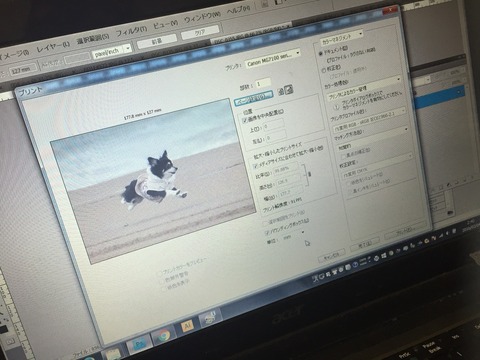Viewport: 480px width, 360px height.
Task: Open Google Chrome from the taskbar
Action: pyautogui.click(x=163, y=335)
